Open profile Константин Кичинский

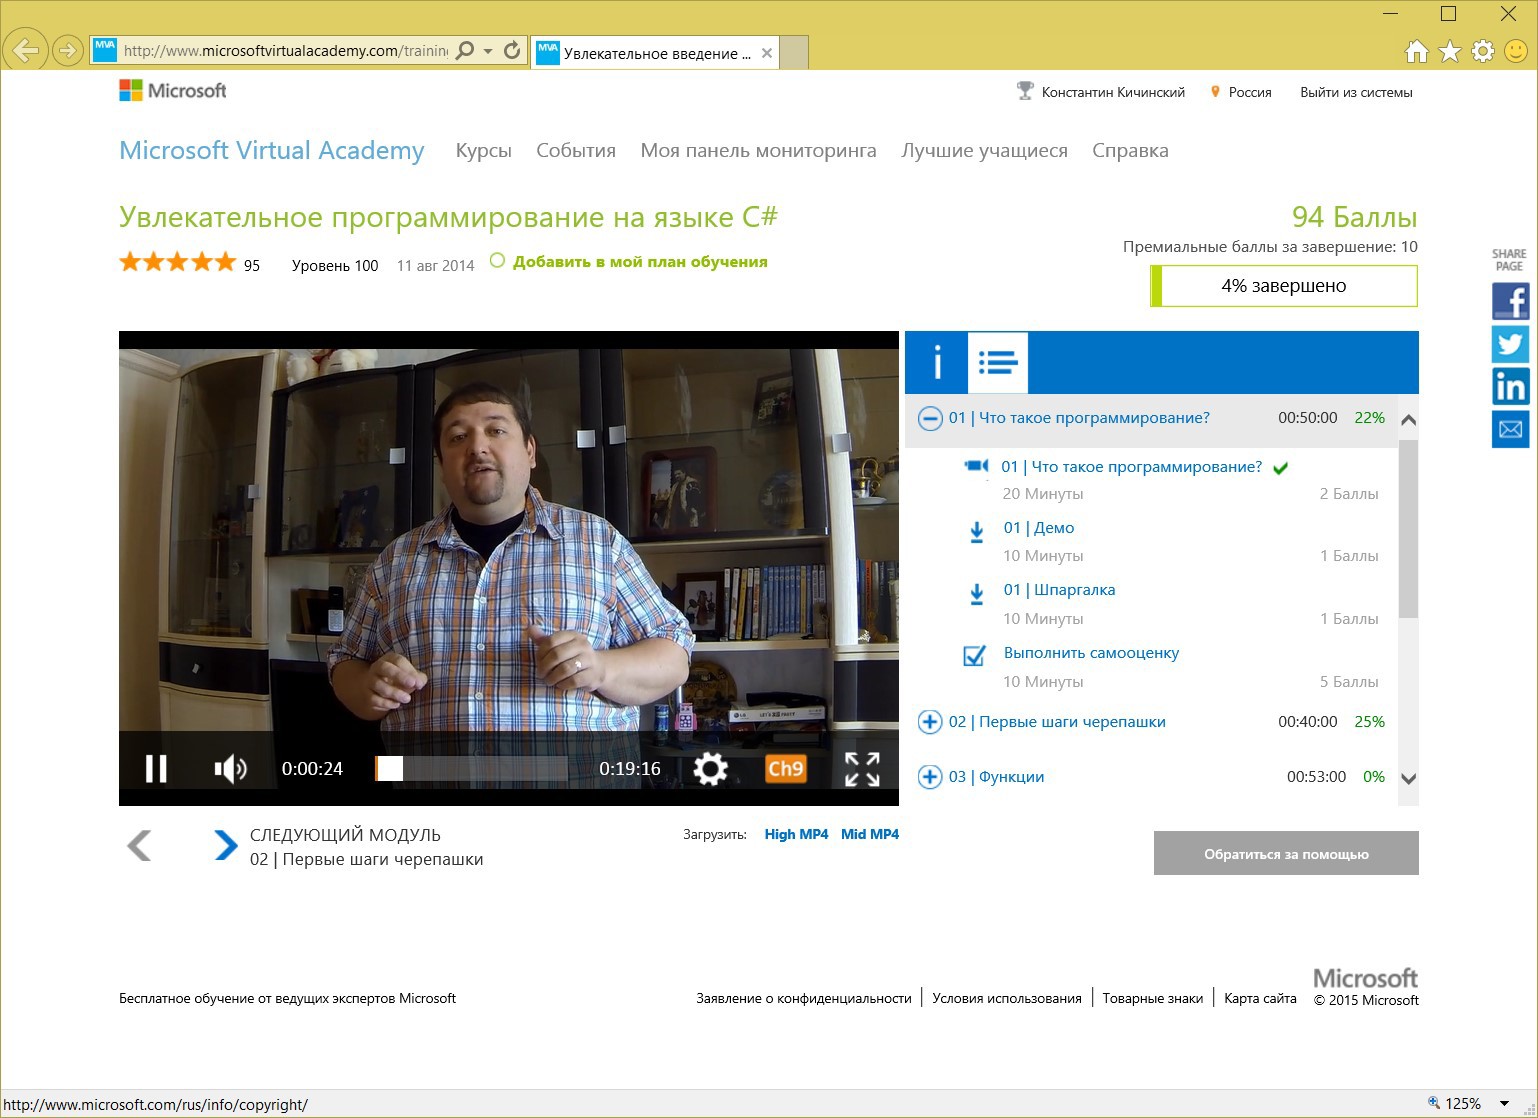1113,92
